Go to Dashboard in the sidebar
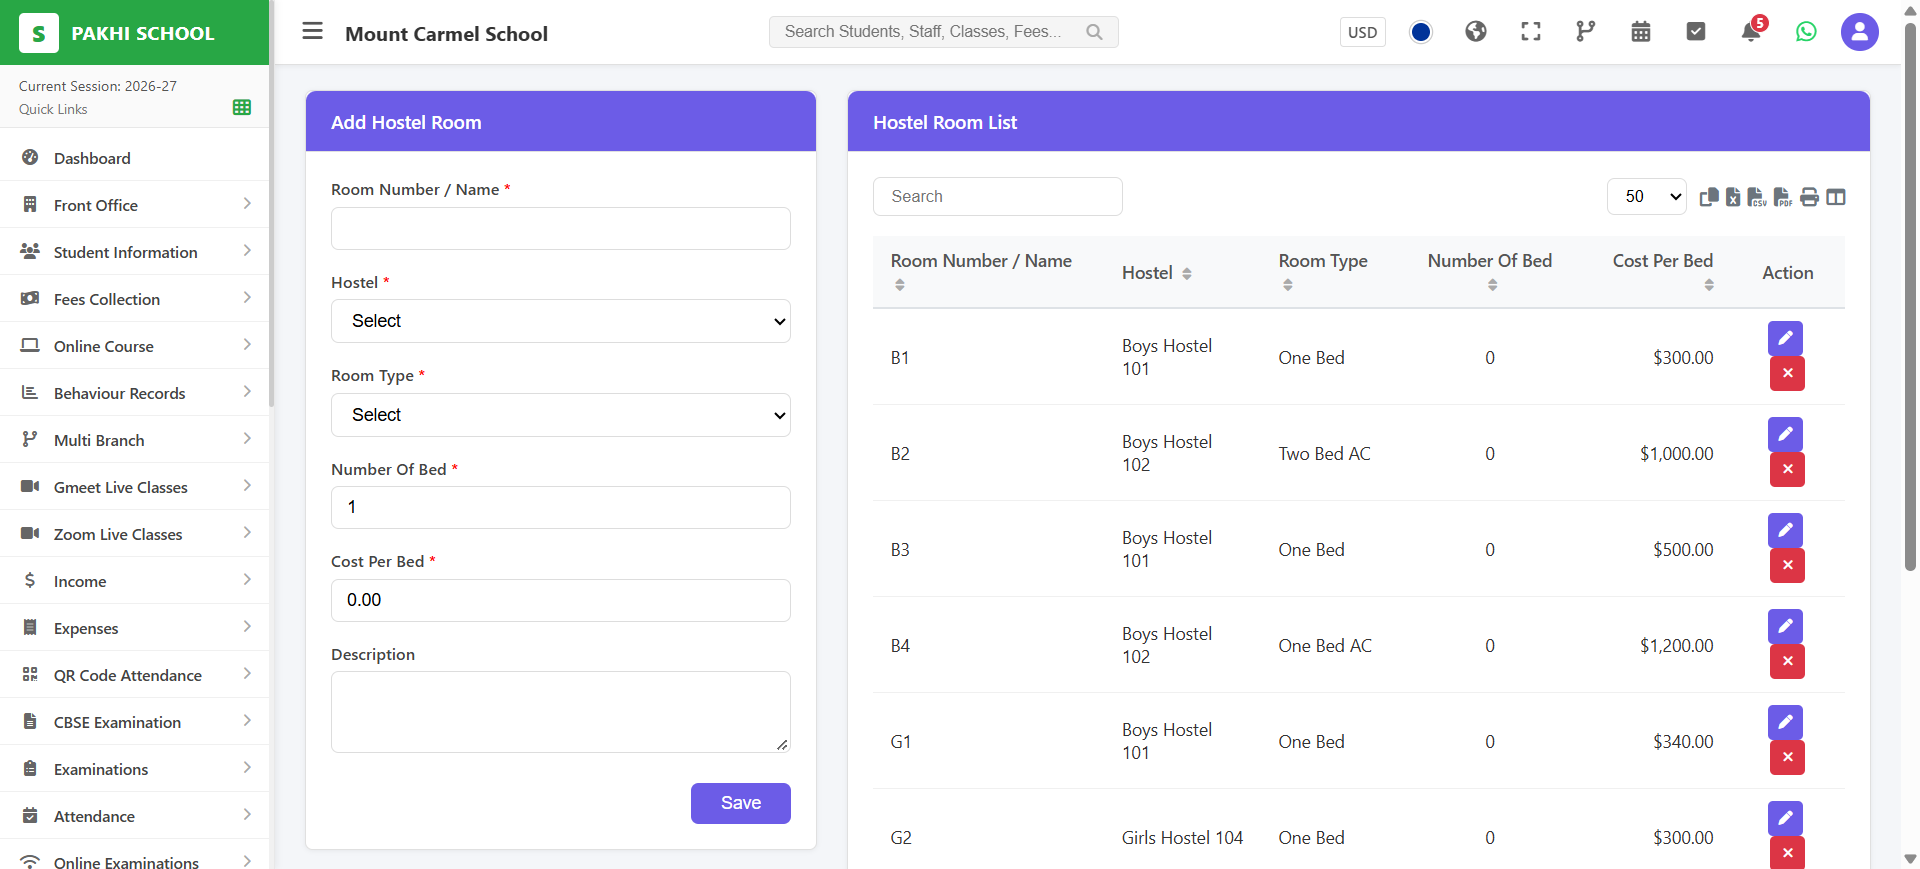This screenshot has width=1920, height=869. (135, 158)
